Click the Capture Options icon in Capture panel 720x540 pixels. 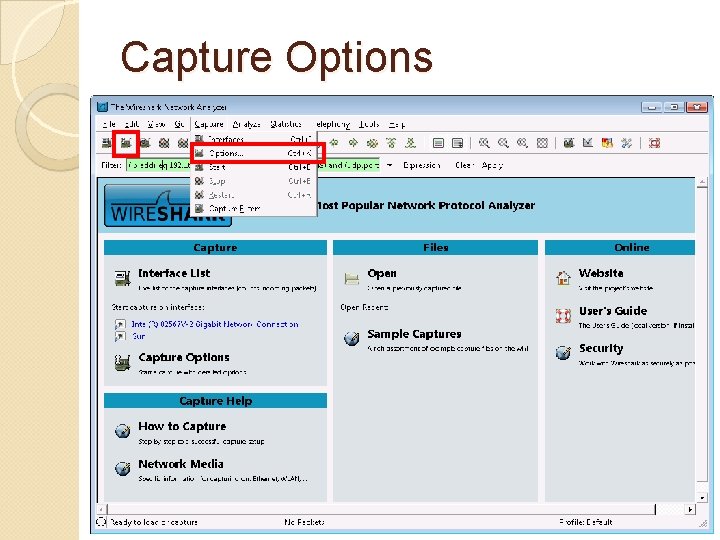coord(122,363)
